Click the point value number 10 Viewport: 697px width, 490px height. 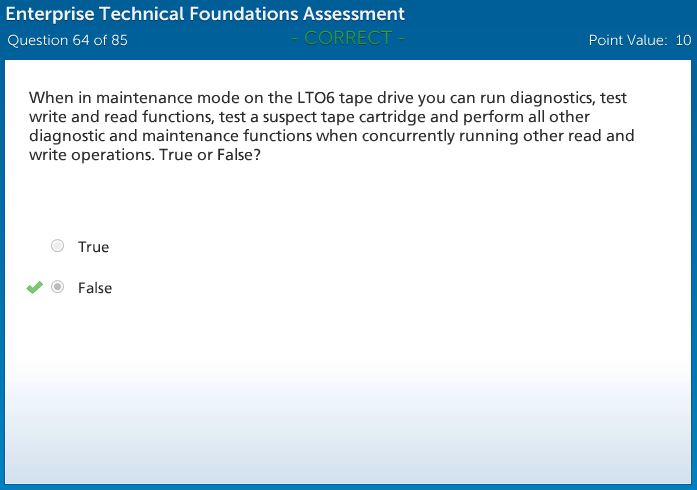683,41
